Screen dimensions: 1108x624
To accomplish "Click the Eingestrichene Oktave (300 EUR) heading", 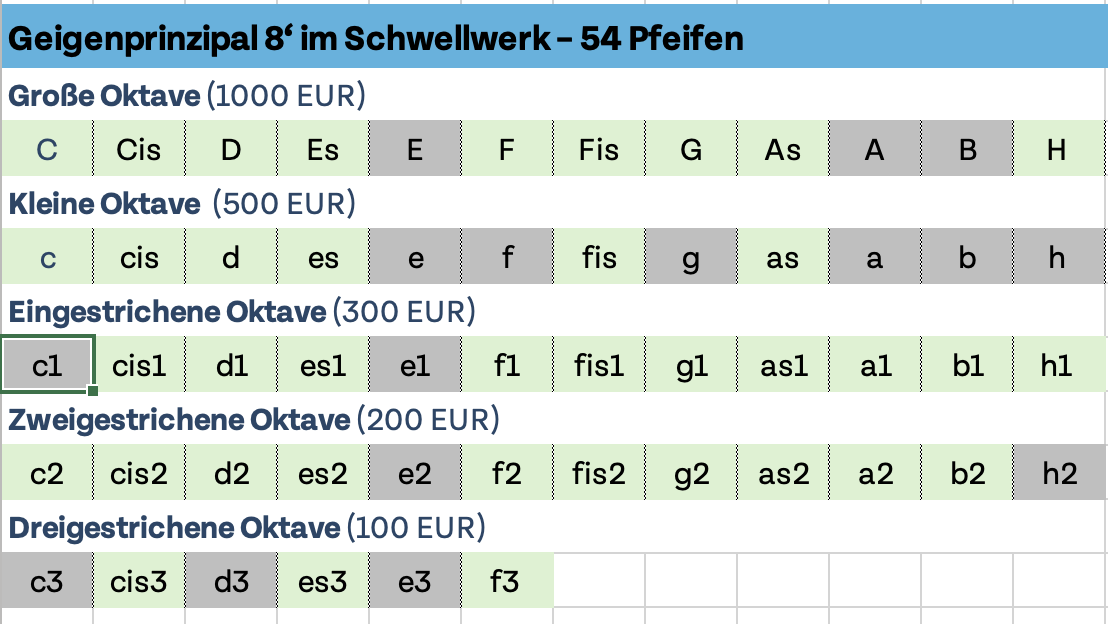I will [242, 312].
